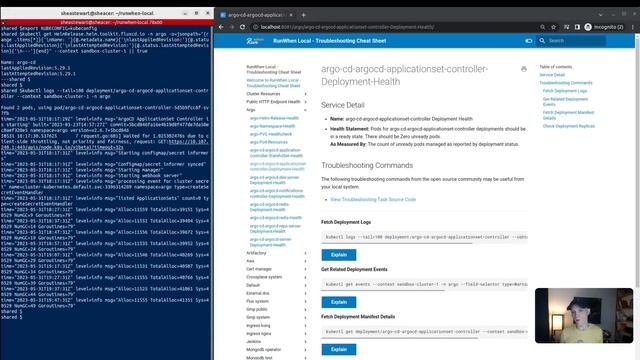Click the RunWhen logo in the header

click(255, 41)
